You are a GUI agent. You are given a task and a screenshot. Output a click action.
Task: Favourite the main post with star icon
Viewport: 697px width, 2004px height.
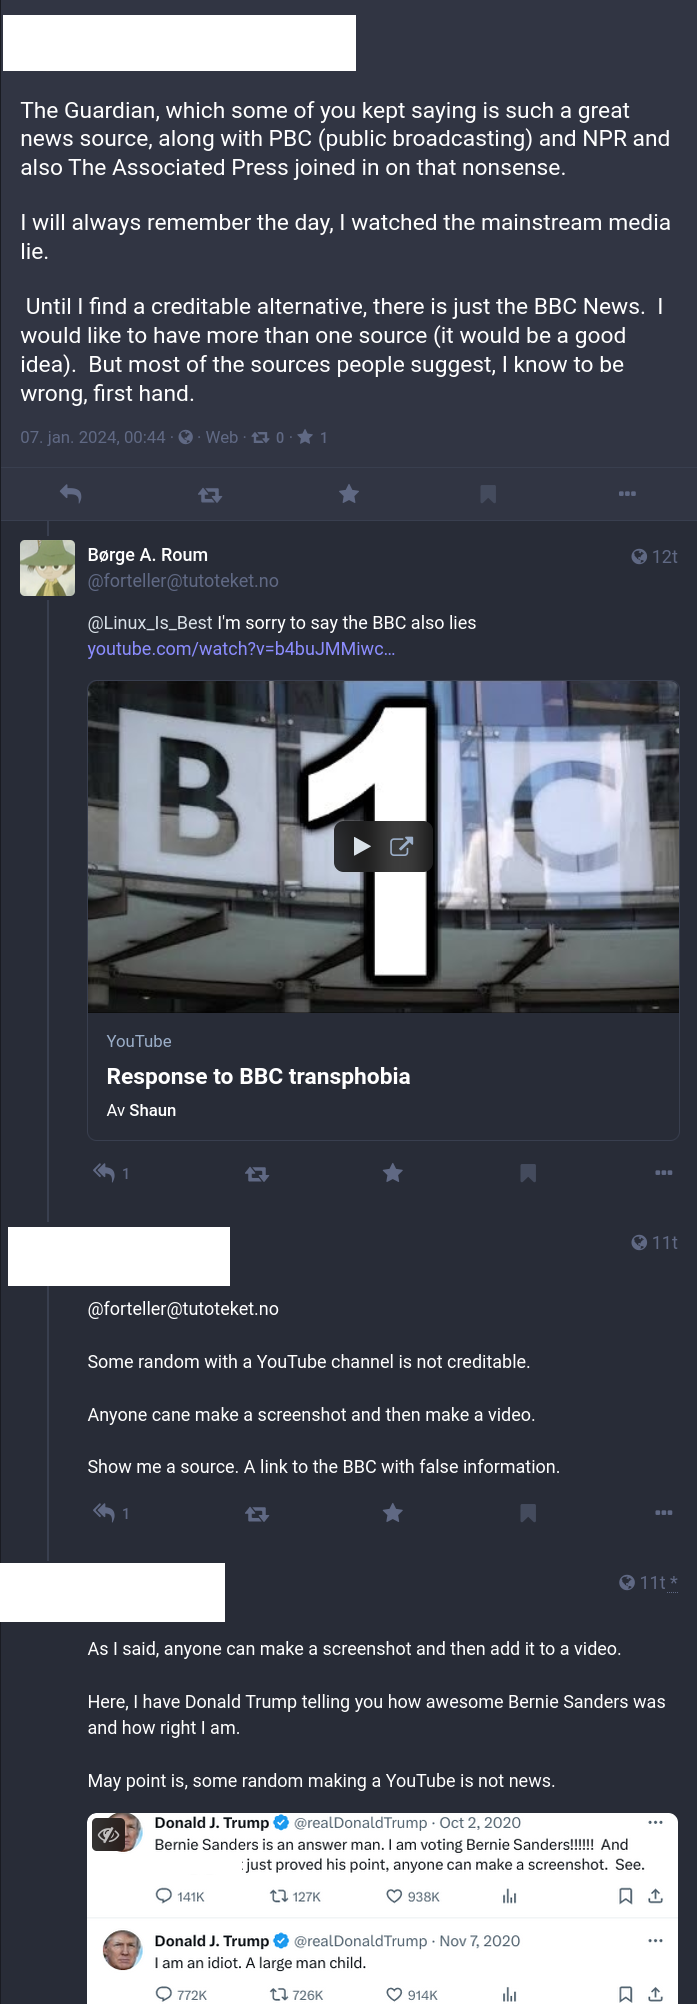(349, 494)
